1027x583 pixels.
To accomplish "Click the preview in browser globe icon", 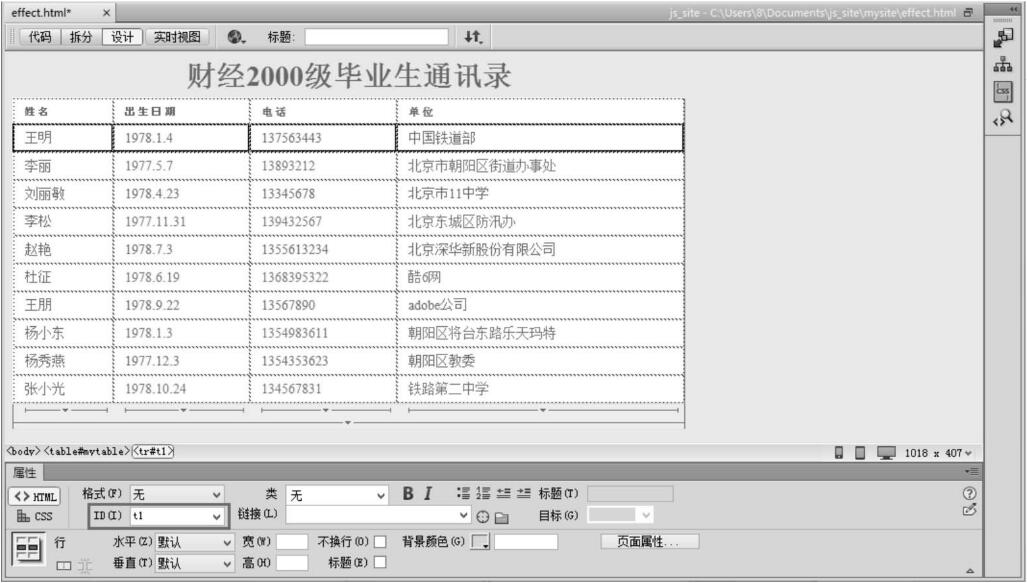I will pyautogui.click(x=236, y=37).
